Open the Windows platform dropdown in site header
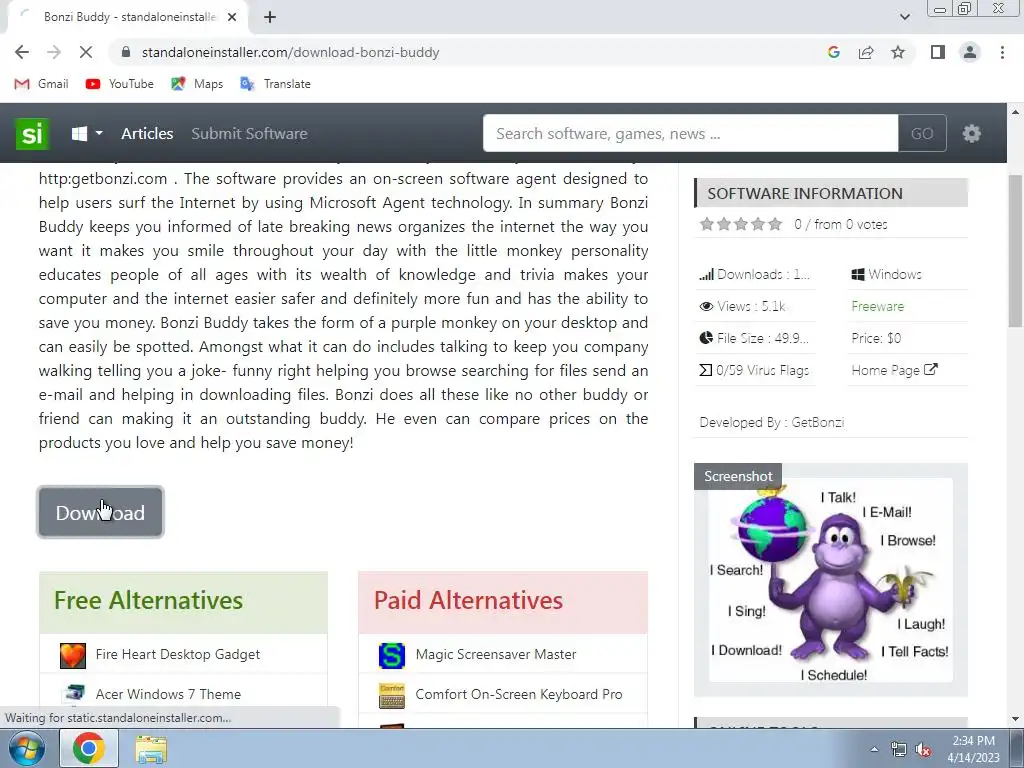This screenshot has height=768, width=1024. (x=87, y=133)
